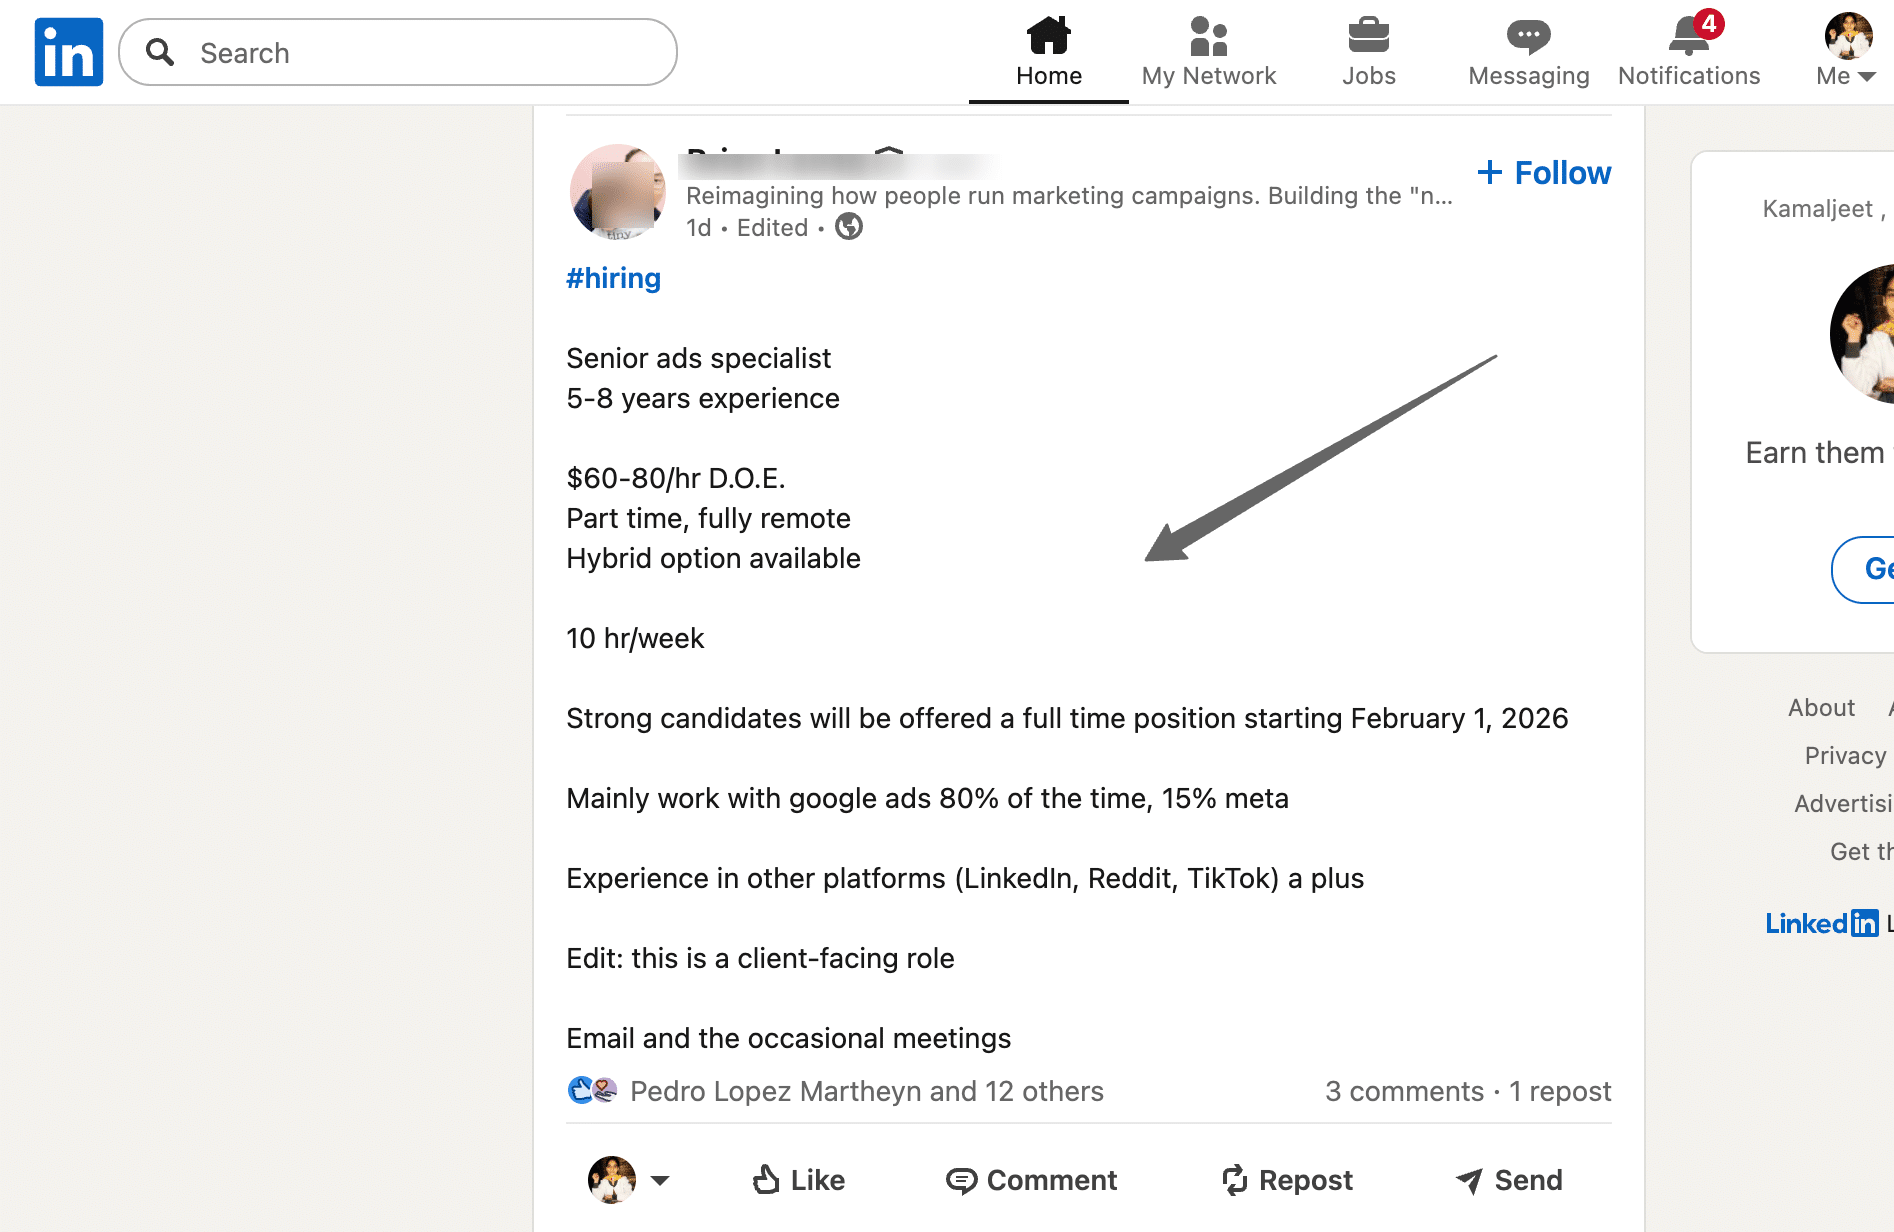See reactions from Pedro Lopez Martheyn and others
The image size is (1894, 1232).
pyautogui.click(x=866, y=1091)
